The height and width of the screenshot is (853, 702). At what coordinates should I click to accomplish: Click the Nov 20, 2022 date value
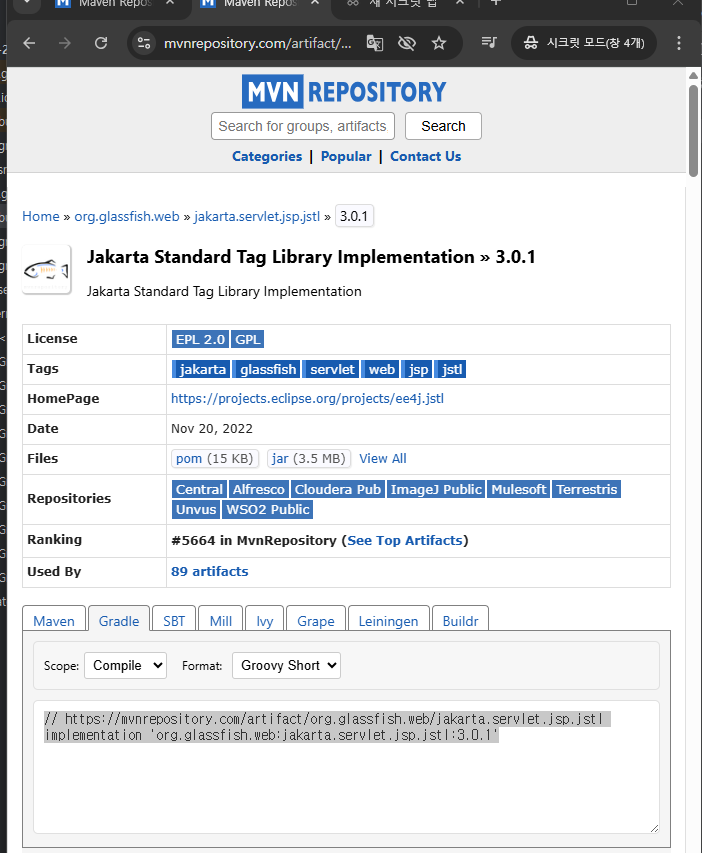tap(212, 429)
